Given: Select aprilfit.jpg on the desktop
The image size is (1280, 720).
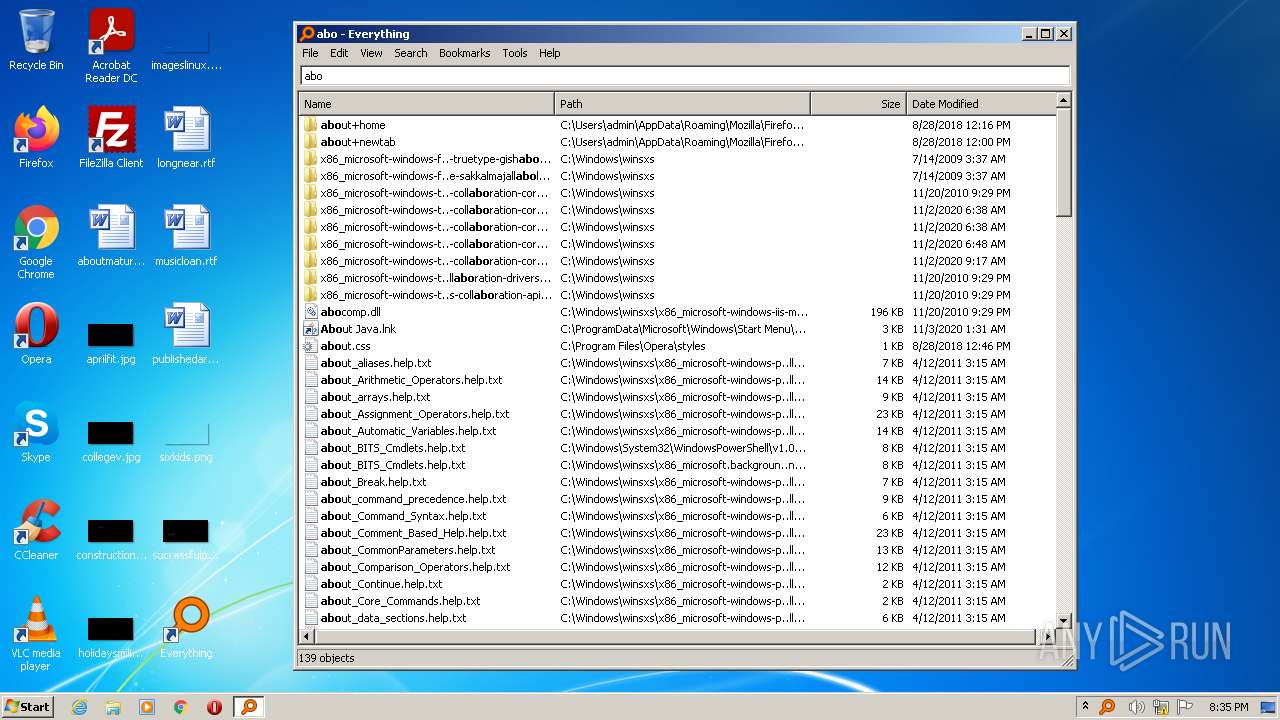Looking at the screenshot, I should click(111, 343).
